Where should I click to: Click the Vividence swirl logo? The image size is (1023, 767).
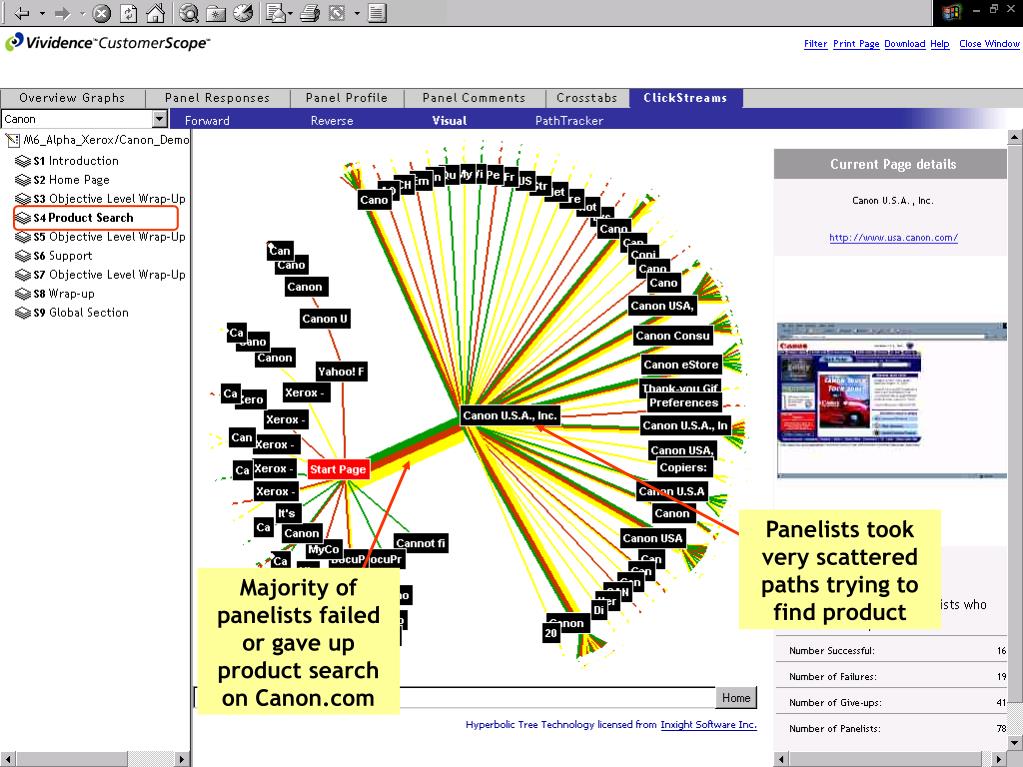[x=14, y=42]
